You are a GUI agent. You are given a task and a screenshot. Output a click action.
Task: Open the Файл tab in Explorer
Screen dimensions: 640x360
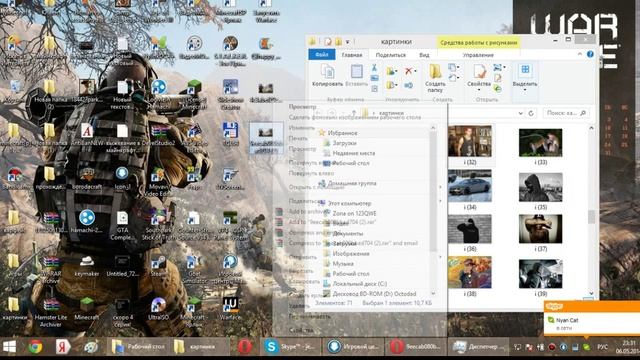322,55
